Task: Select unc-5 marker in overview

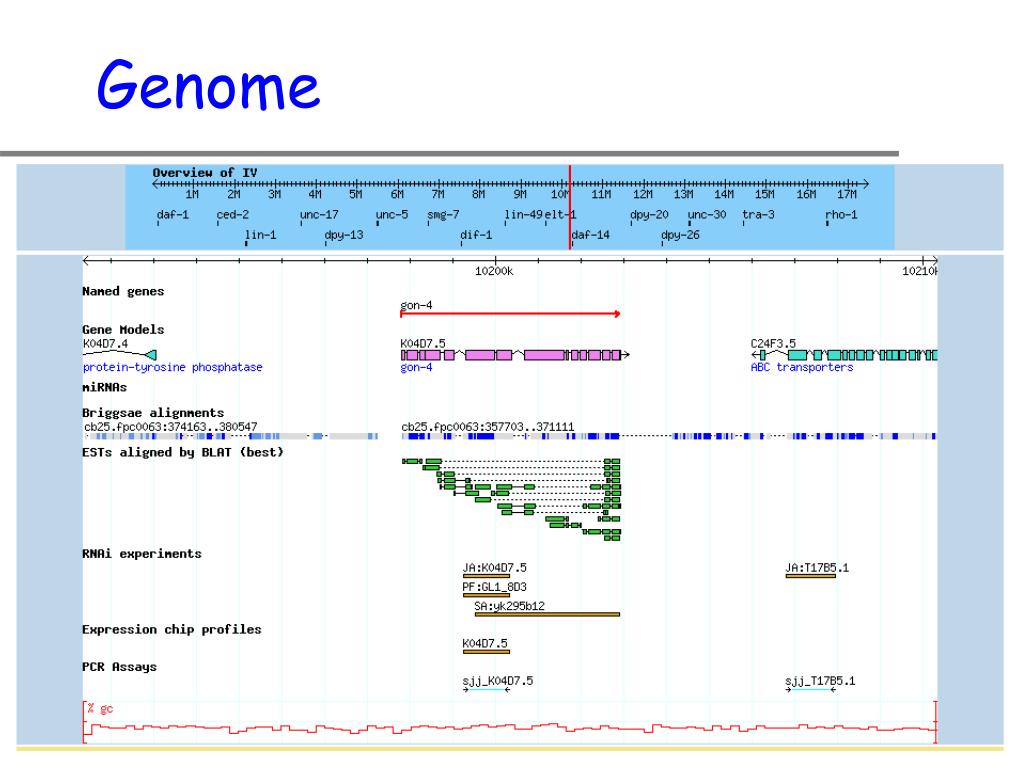Action: (x=392, y=215)
